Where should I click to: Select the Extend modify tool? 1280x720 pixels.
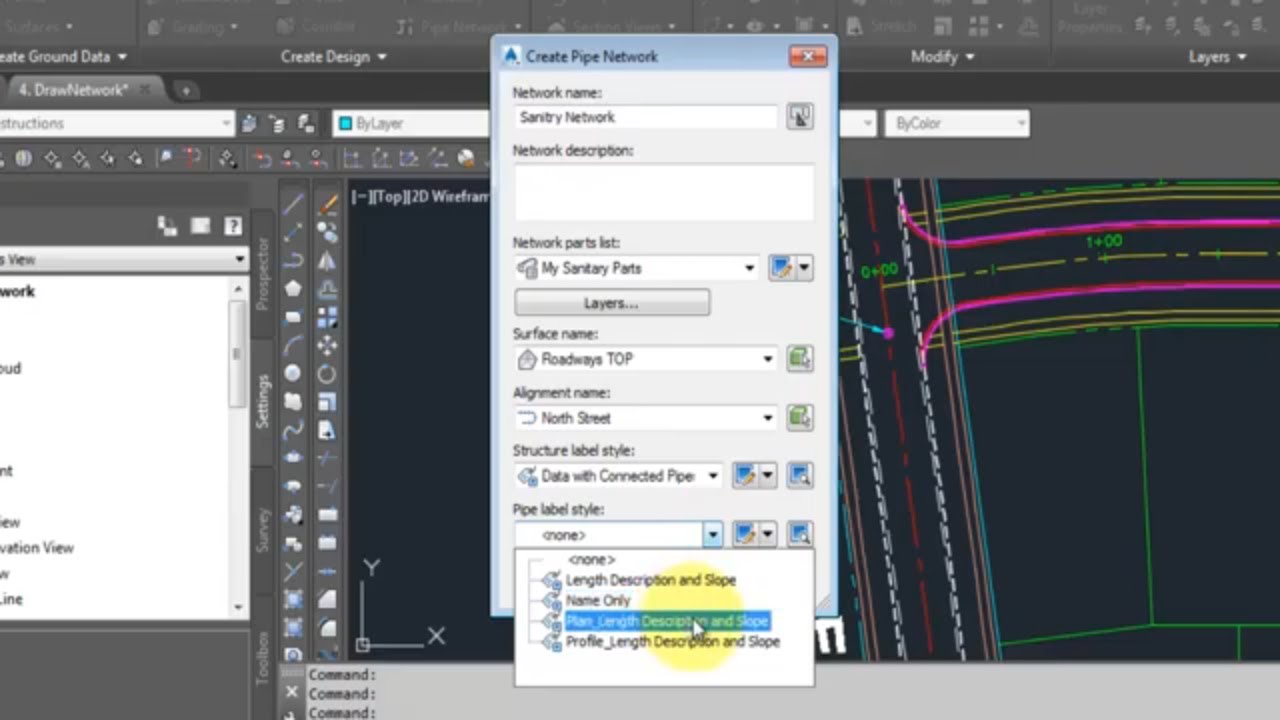[x=327, y=486]
